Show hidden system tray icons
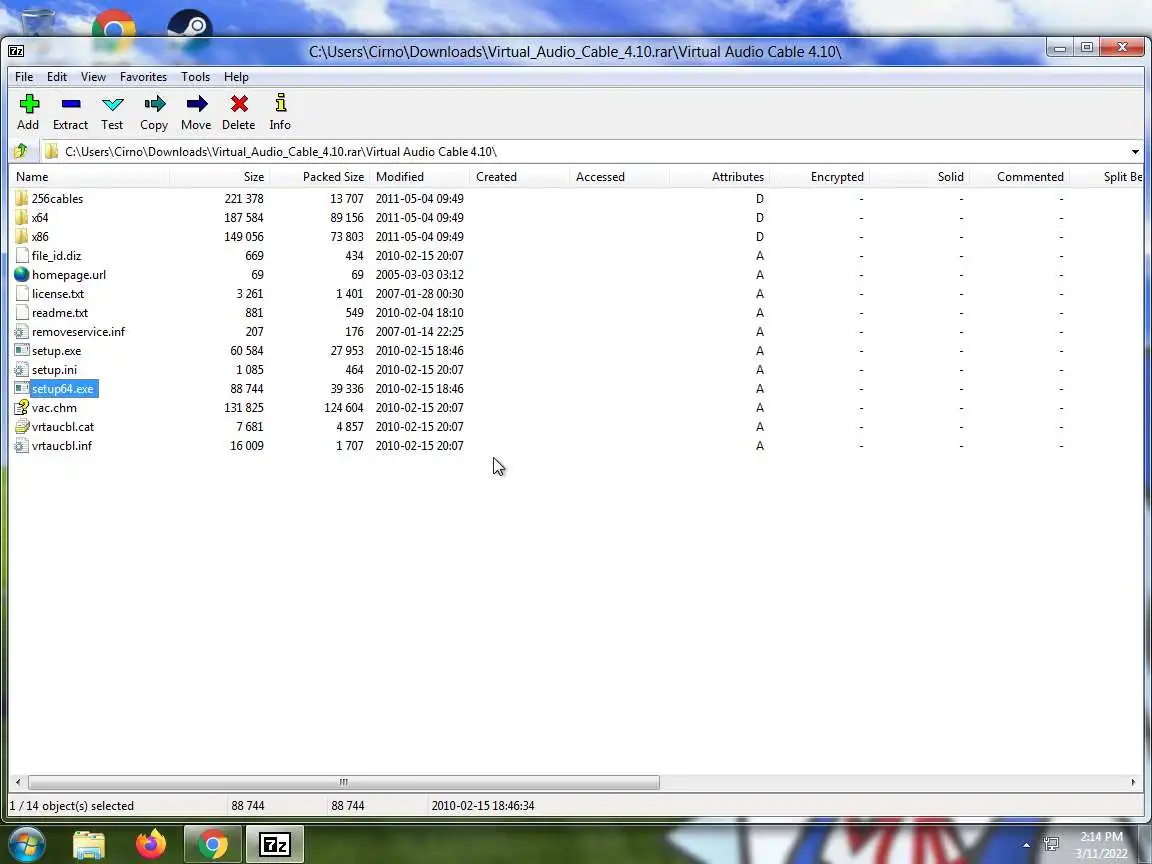1152x864 pixels. 1026,845
